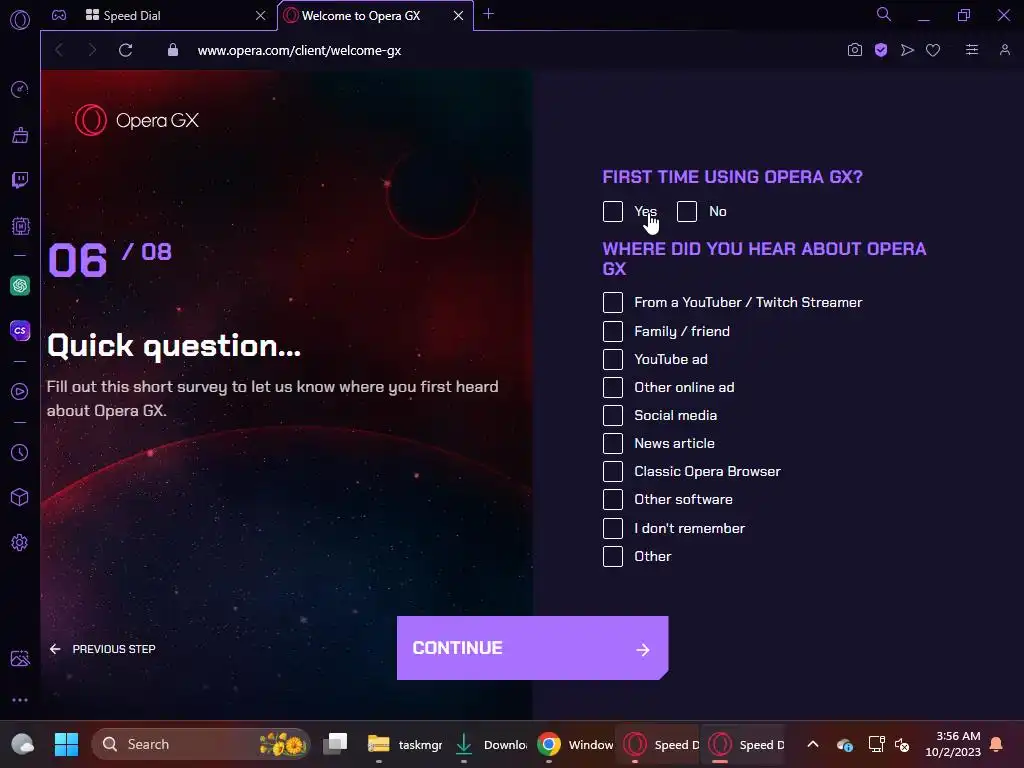This screenshot has height=768, width=1024.
Task: Open Twitch panel in sidebar
Action: coord(20,180)
